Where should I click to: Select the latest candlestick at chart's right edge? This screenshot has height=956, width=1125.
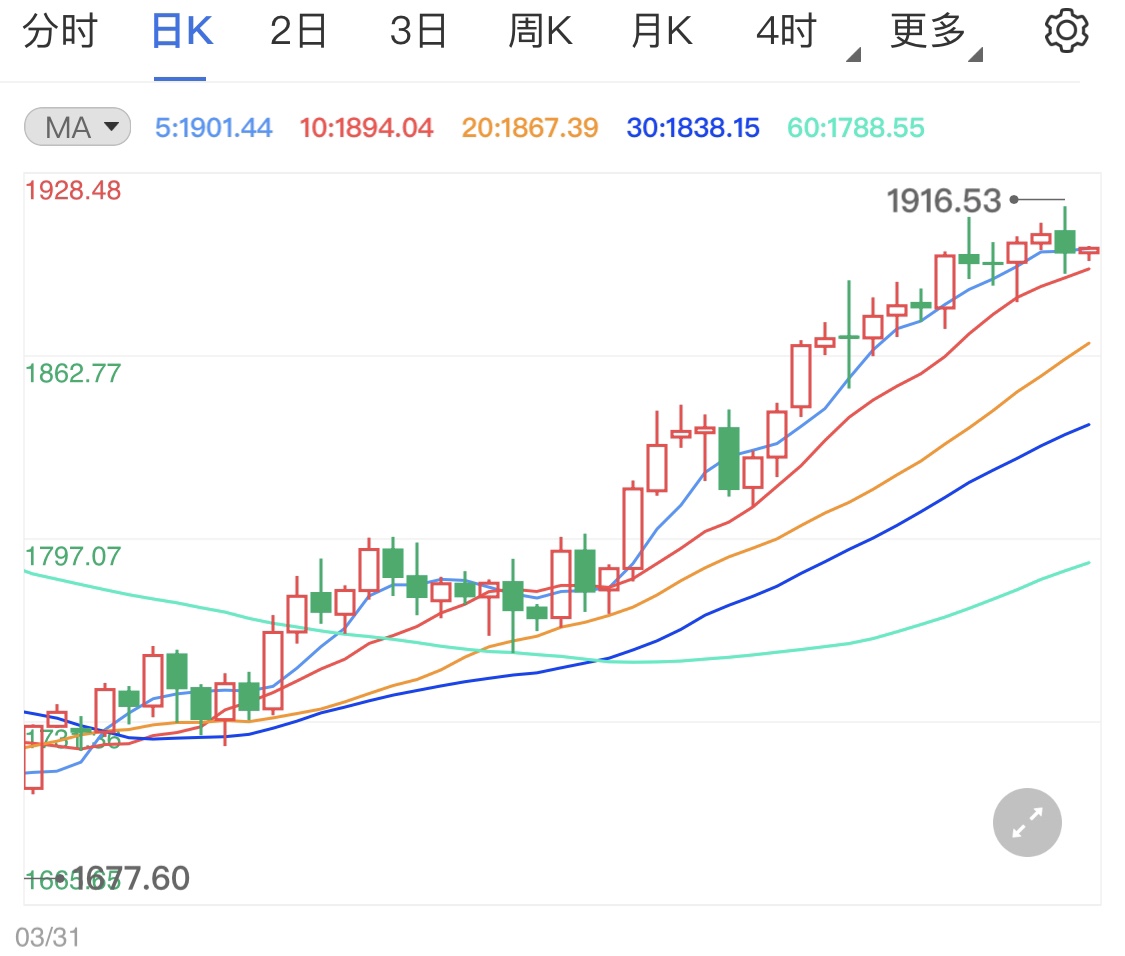tap(1088, 251)
